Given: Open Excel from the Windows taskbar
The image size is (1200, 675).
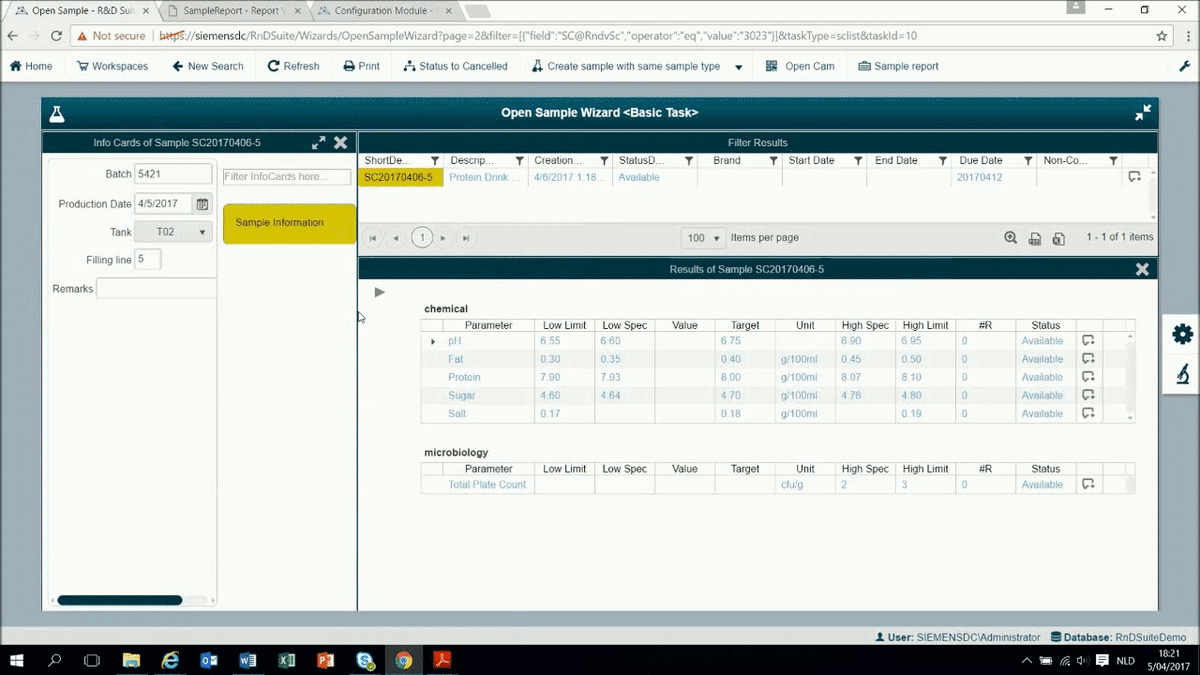Looking at the screenshot, I should click(x=285, y=660).
